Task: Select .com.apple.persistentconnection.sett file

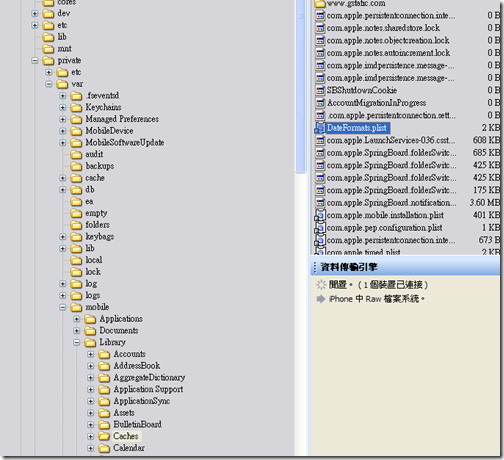Action: (391, 115)
